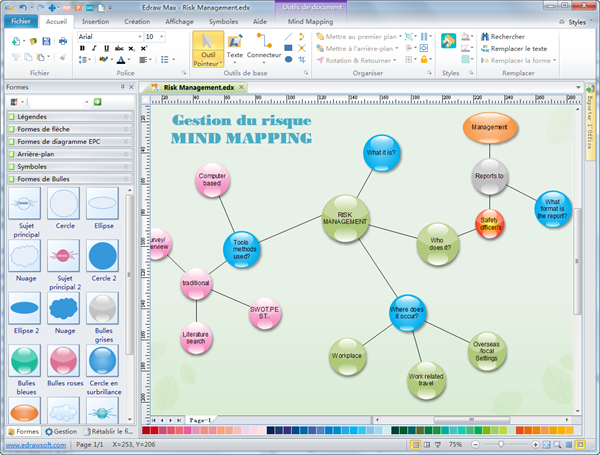The width and height of the screenshot is (600, 455).
Task: Toggle bold text formatting
Action: 82,48
